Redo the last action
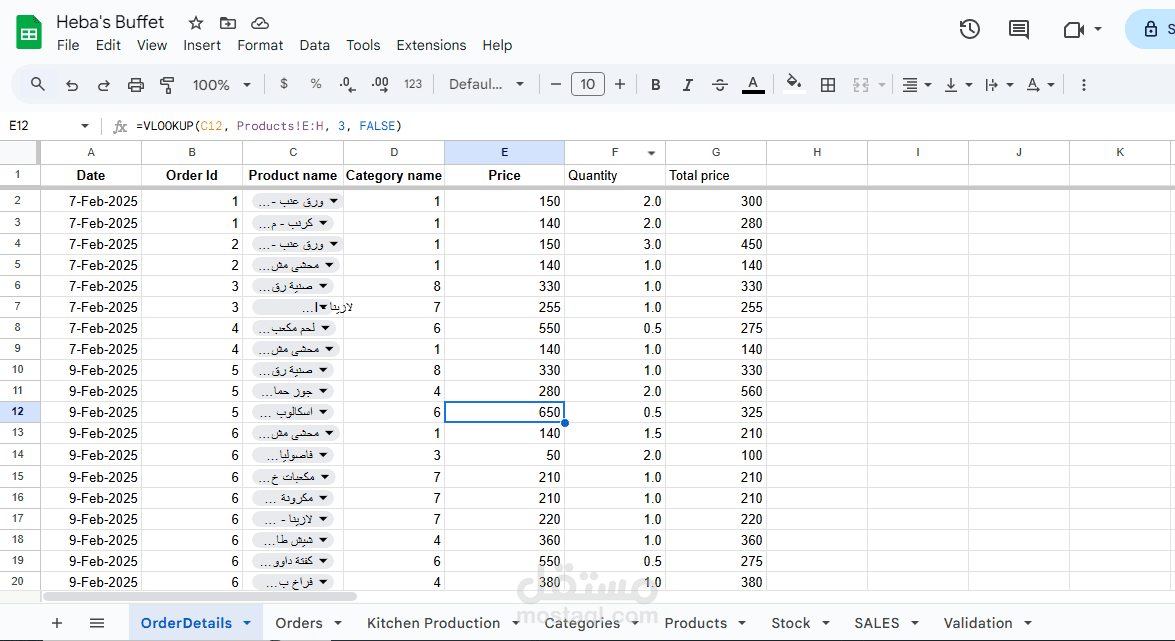This screenshot has width=1175, height=641. tap(103, 85)
